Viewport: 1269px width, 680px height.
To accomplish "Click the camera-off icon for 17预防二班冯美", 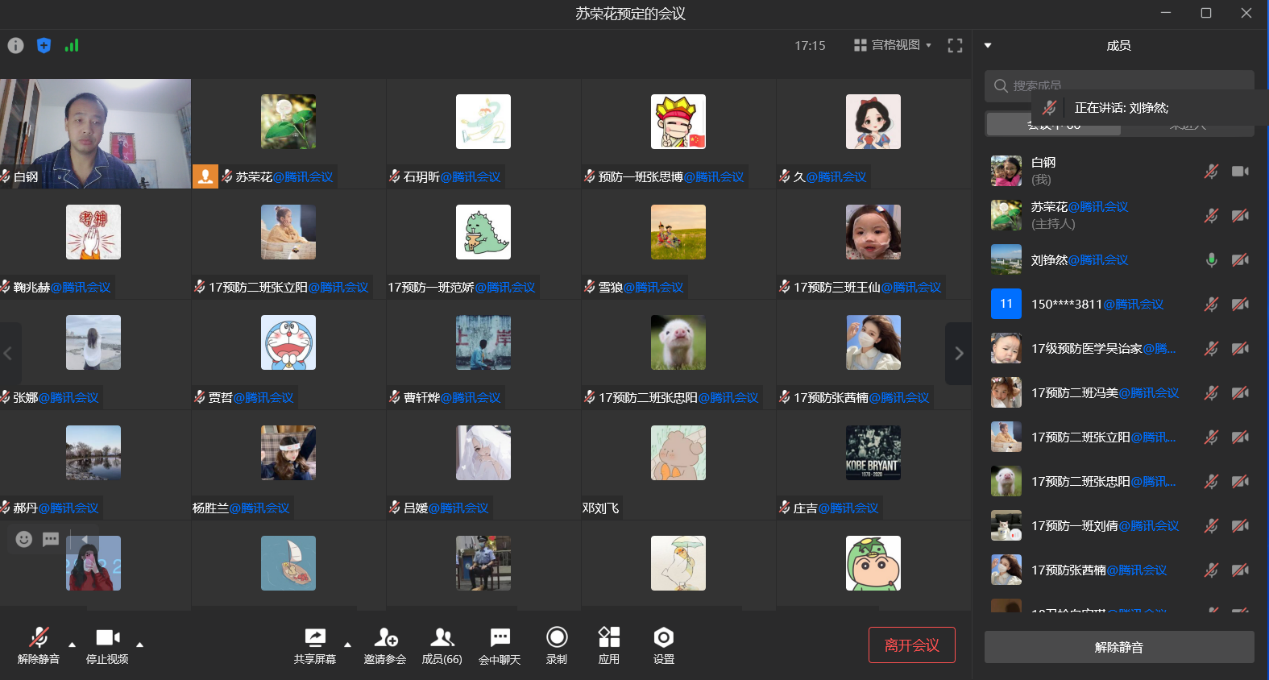I will (x=1240, y=393).
